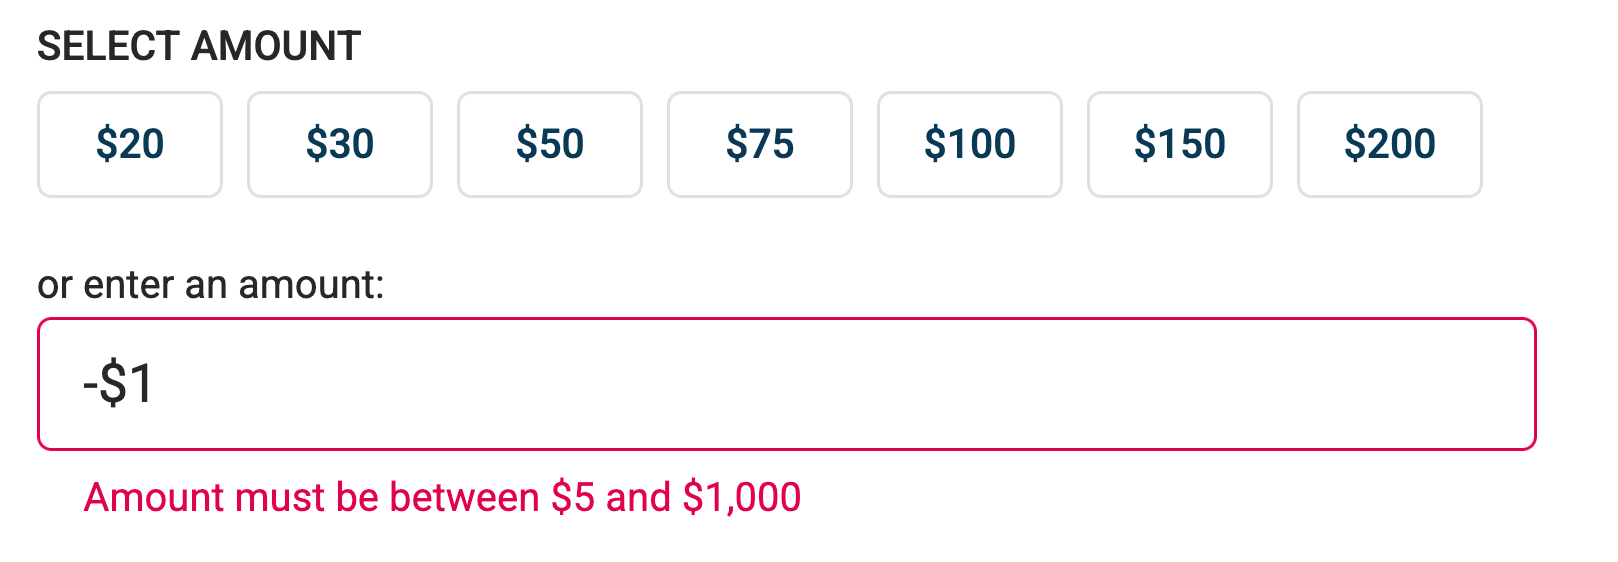
Task: Select the $200 amount button
Action: [x=1390, y=145]
